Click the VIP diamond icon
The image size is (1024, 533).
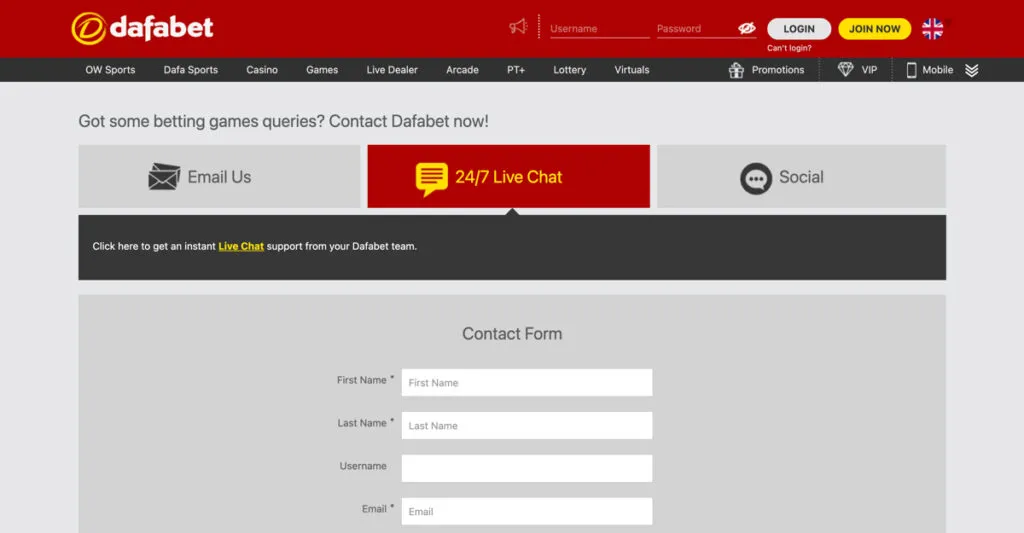[x=845, y=69]
